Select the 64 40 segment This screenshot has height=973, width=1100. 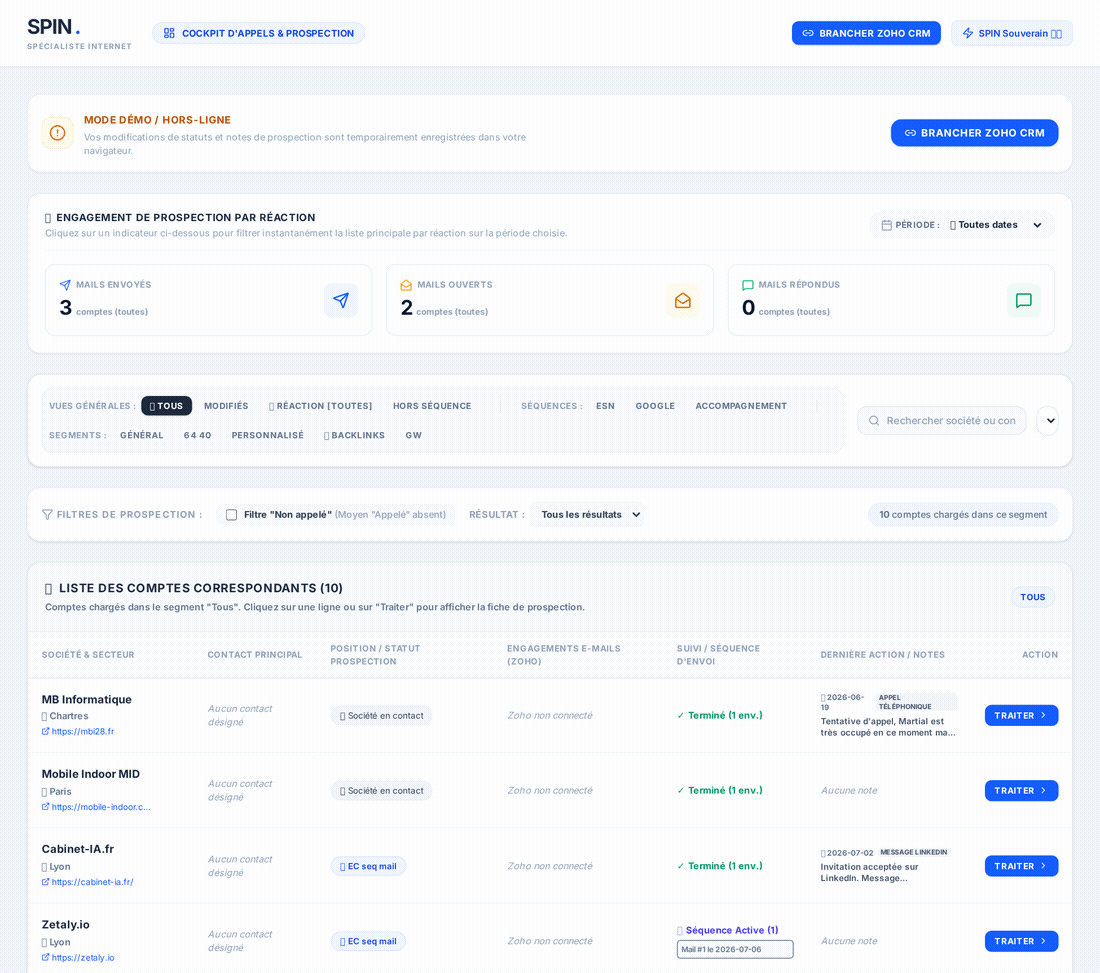(197, 435)
